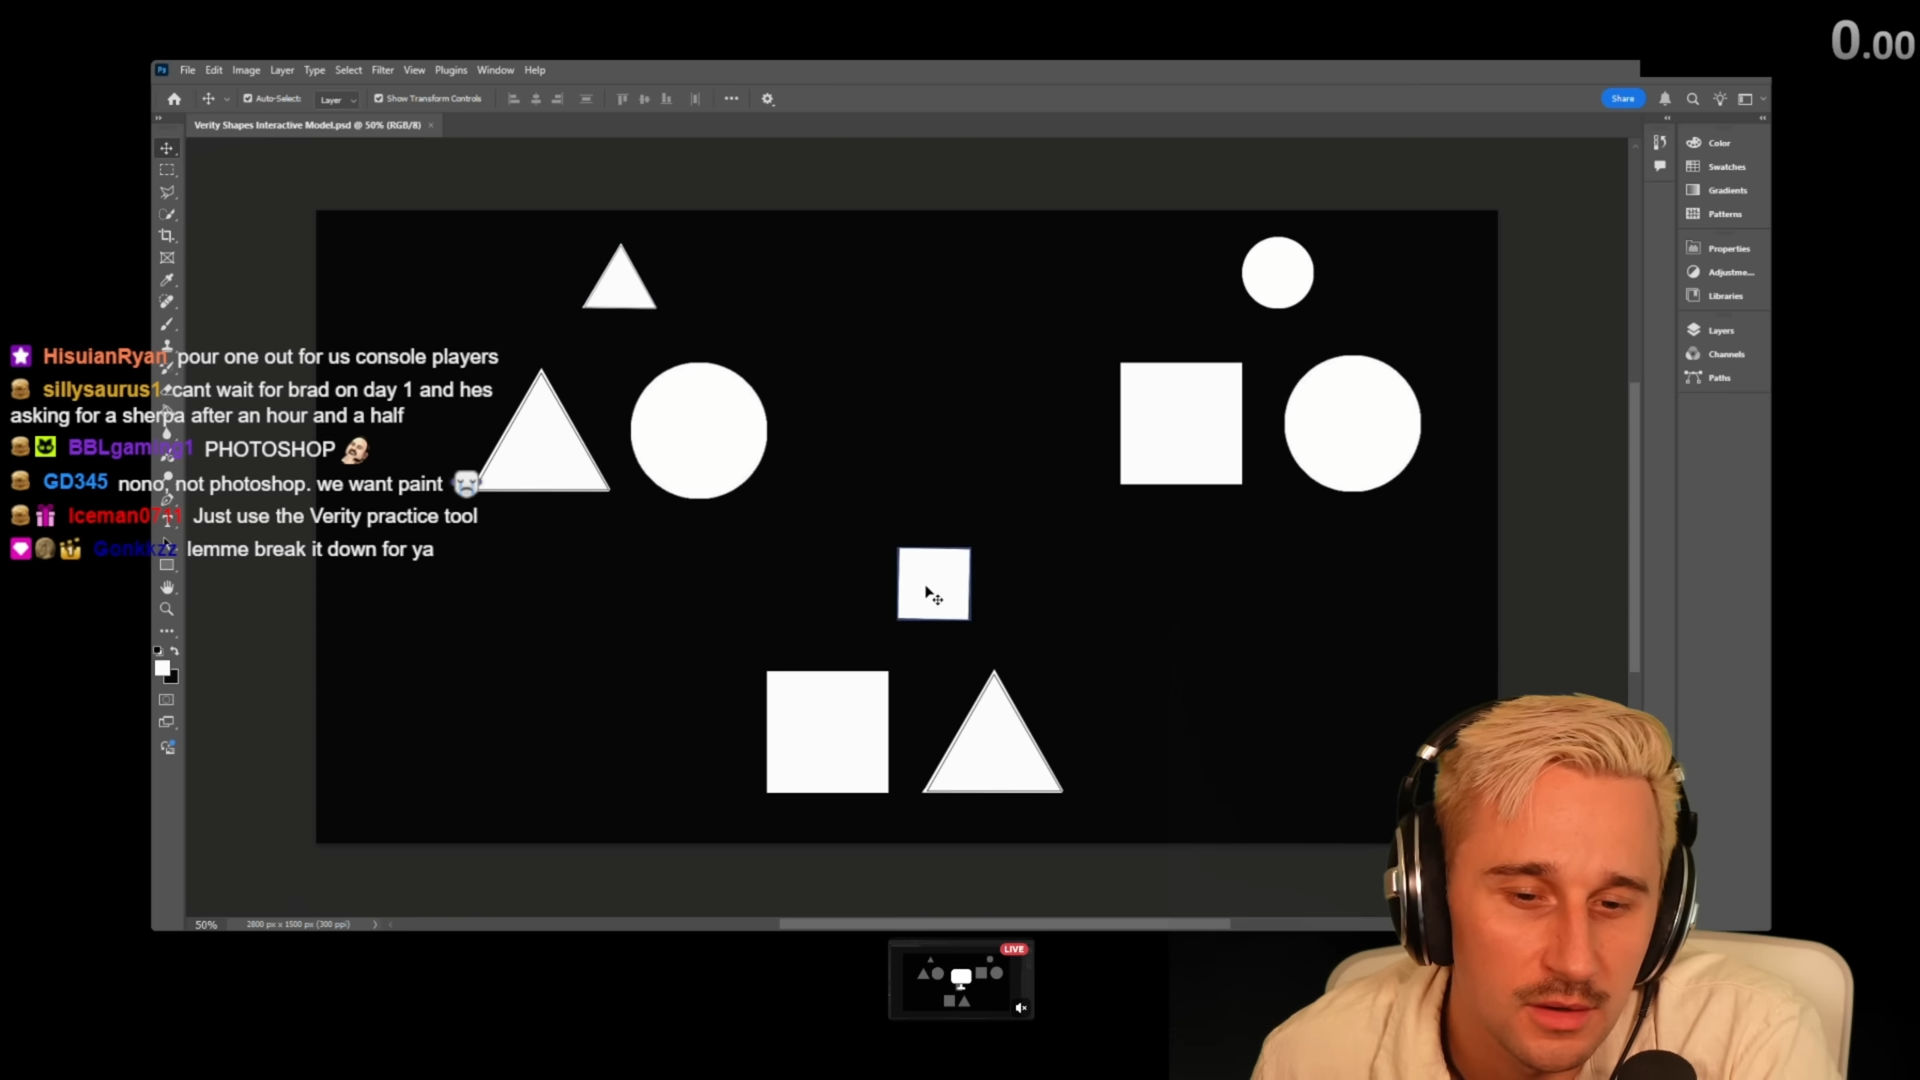This screenshot has height=1080, width=1920.
Task: Change screen mode icon in toolbar
Action: click(x=167, y=722)
